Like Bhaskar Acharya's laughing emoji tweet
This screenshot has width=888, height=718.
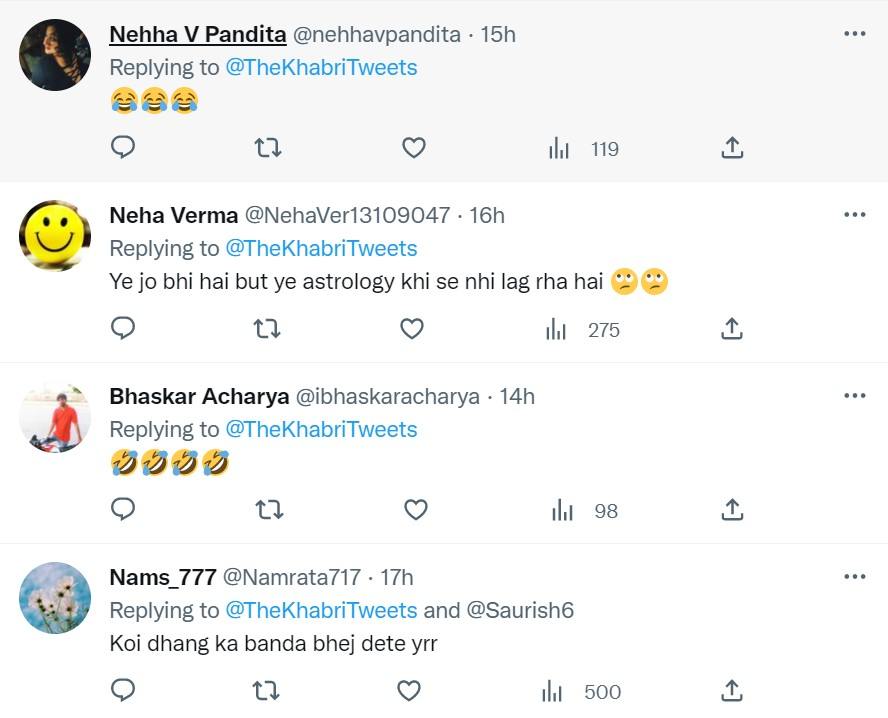point(414,510)
